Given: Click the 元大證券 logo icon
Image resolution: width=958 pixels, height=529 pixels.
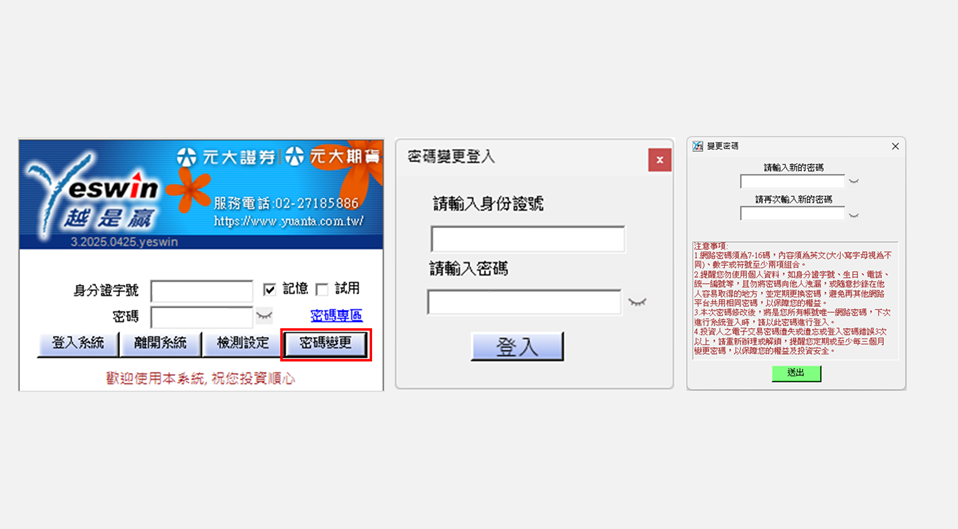Looking at the screenshot, I should 186,157.
